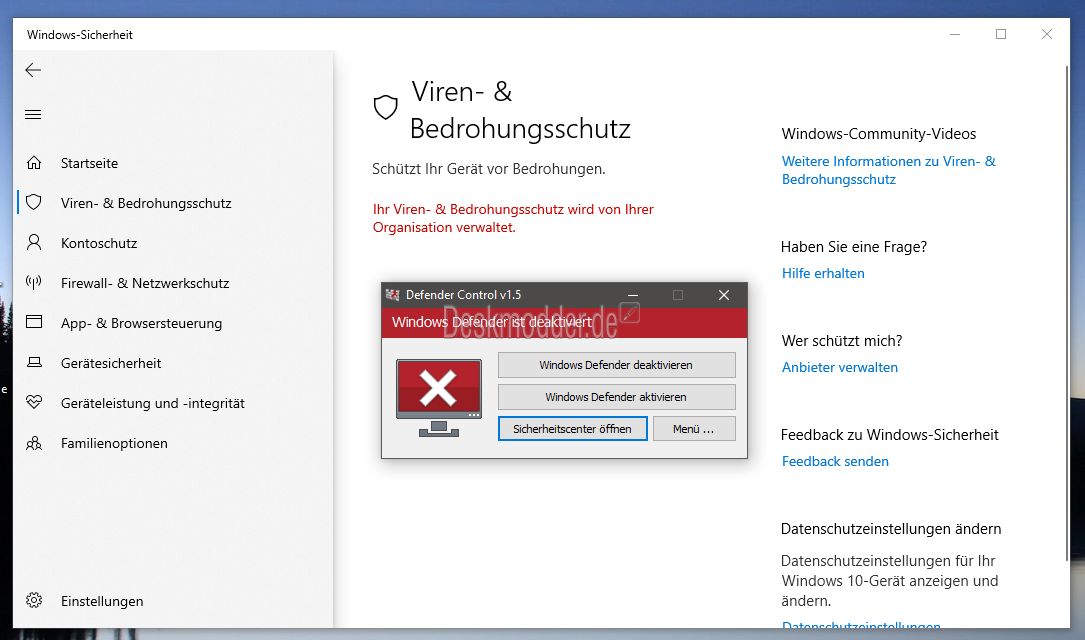Viewport: 1085px width, 640px height.
Task: Open the hamburger navigation menu
Action: click(x=33, y=114)
